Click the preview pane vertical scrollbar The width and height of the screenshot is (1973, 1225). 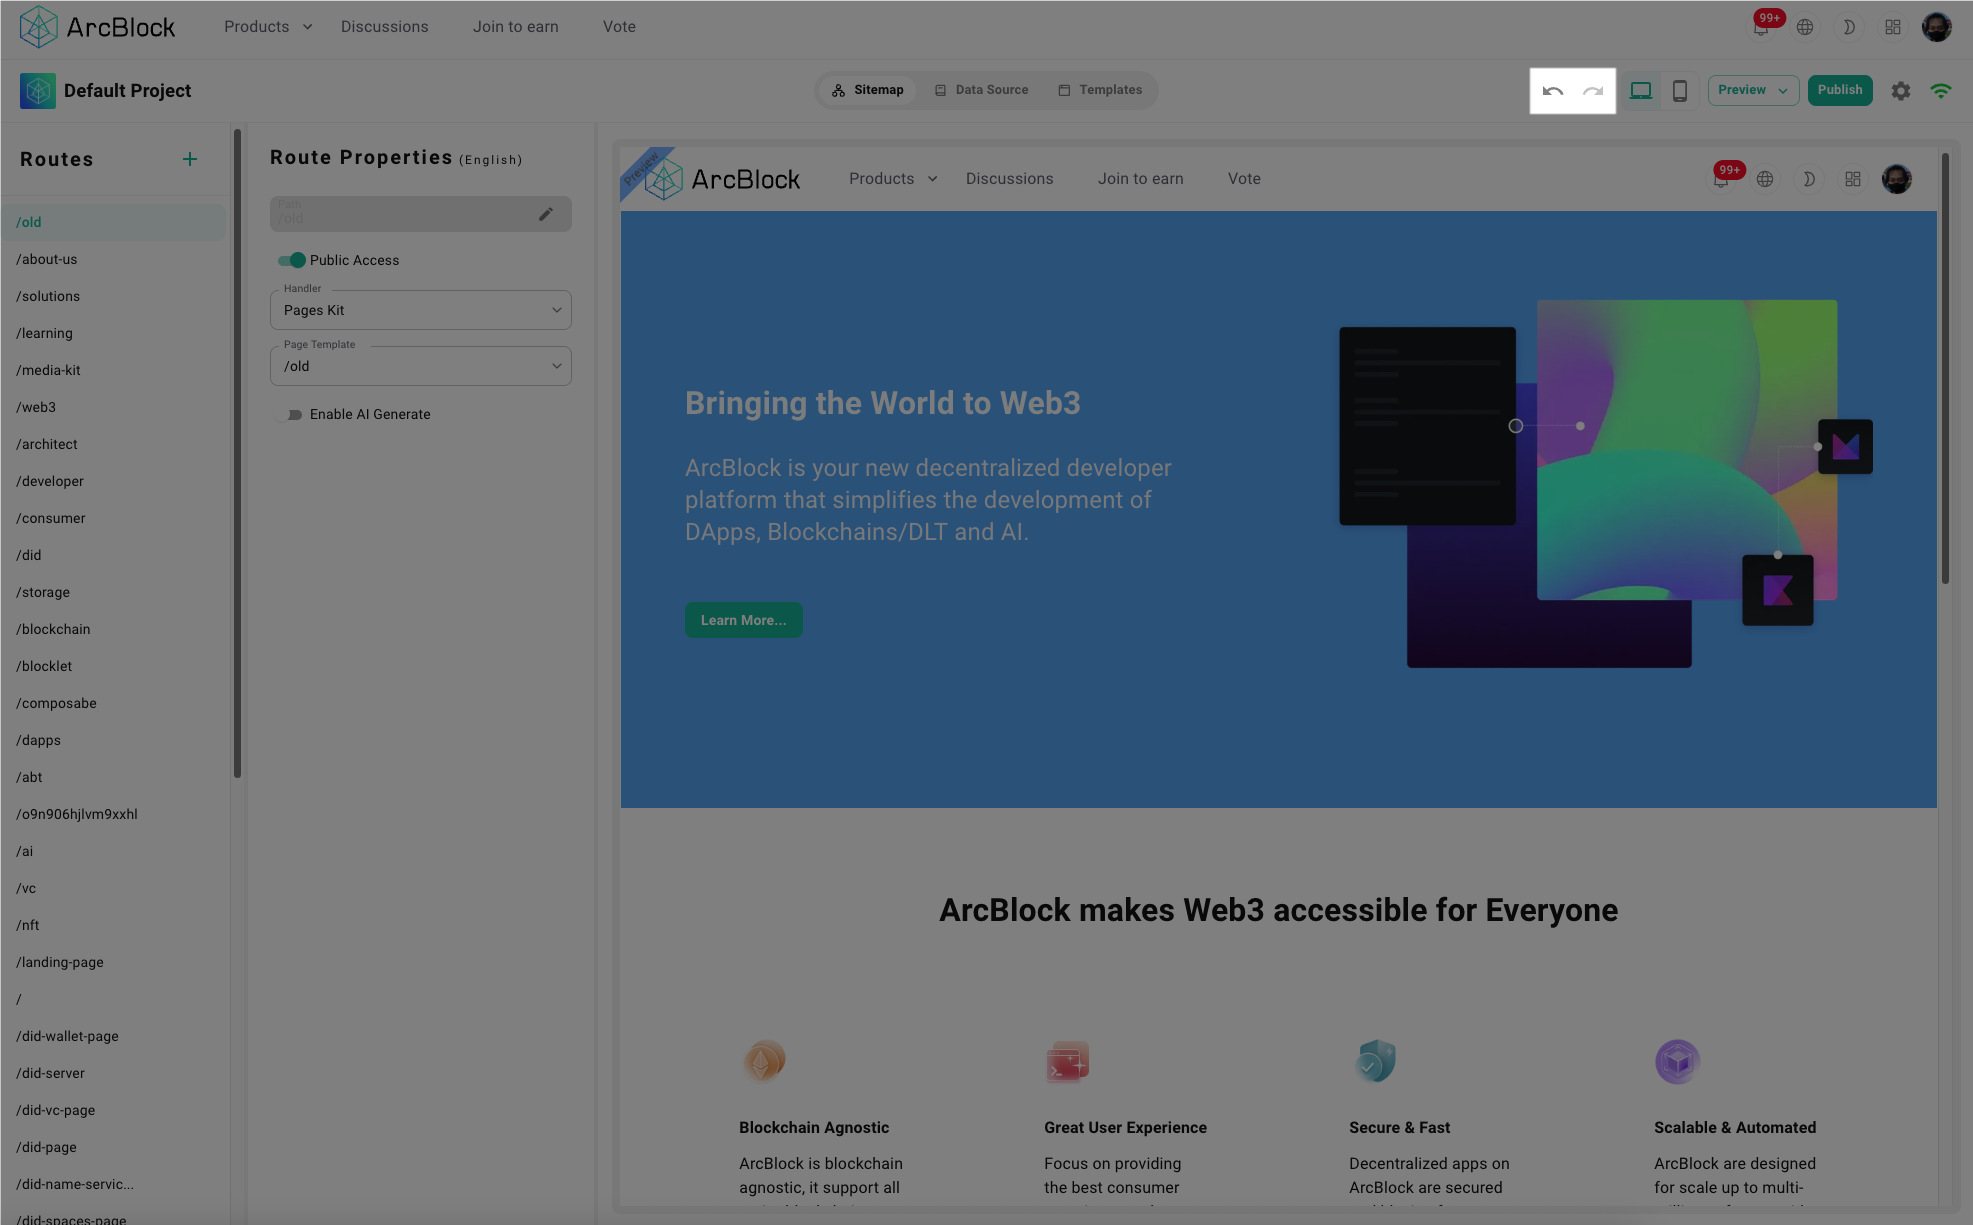(x=1945, y=370)
